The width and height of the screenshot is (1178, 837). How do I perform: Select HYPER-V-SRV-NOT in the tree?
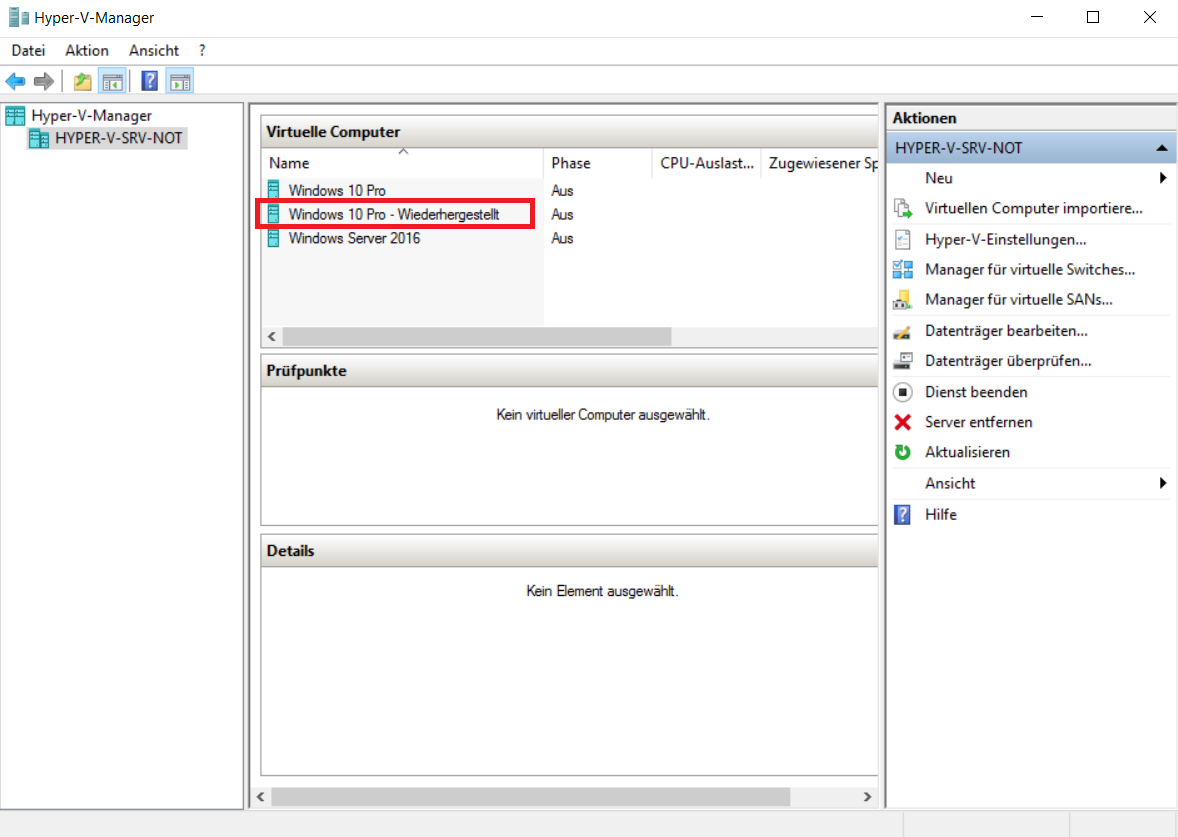tap(118, 138)
